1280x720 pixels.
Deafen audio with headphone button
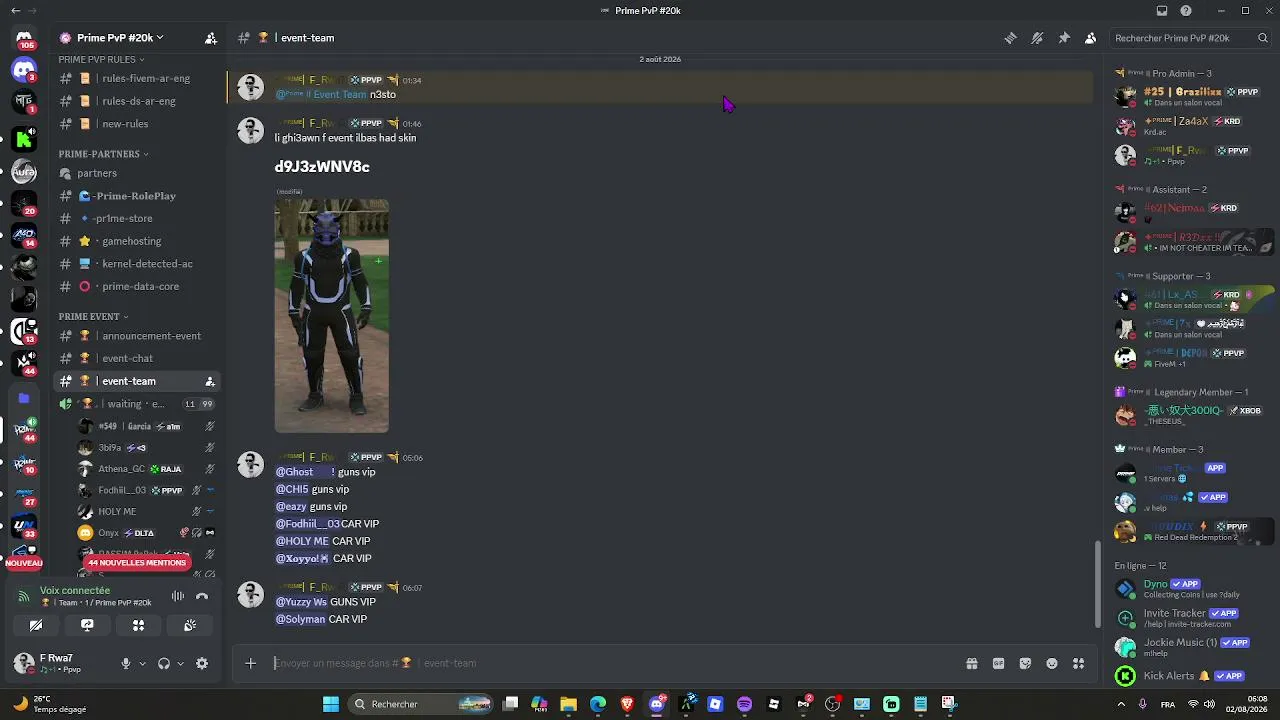click(x=164, y=663)
